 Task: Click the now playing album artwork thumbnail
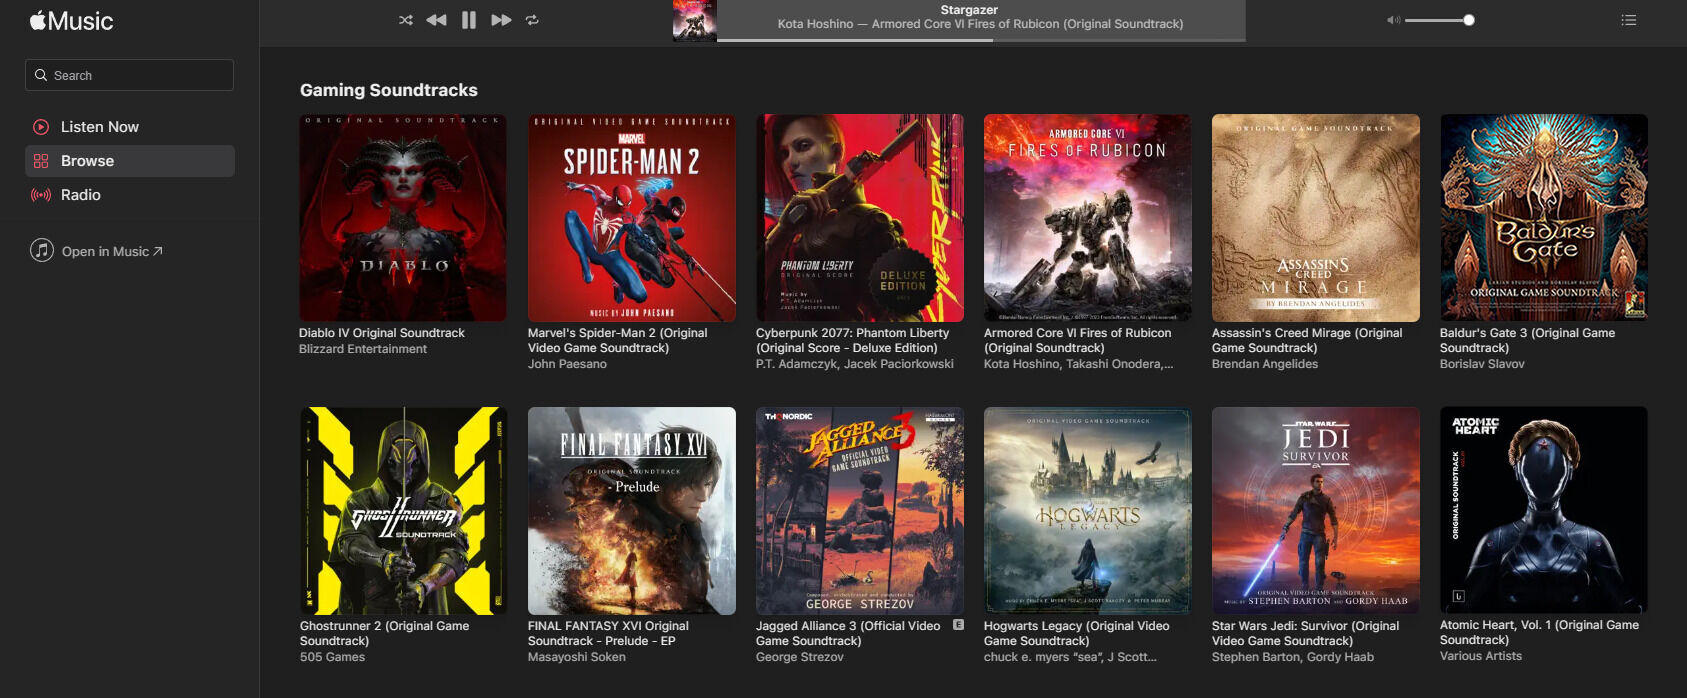coord(694,21)
